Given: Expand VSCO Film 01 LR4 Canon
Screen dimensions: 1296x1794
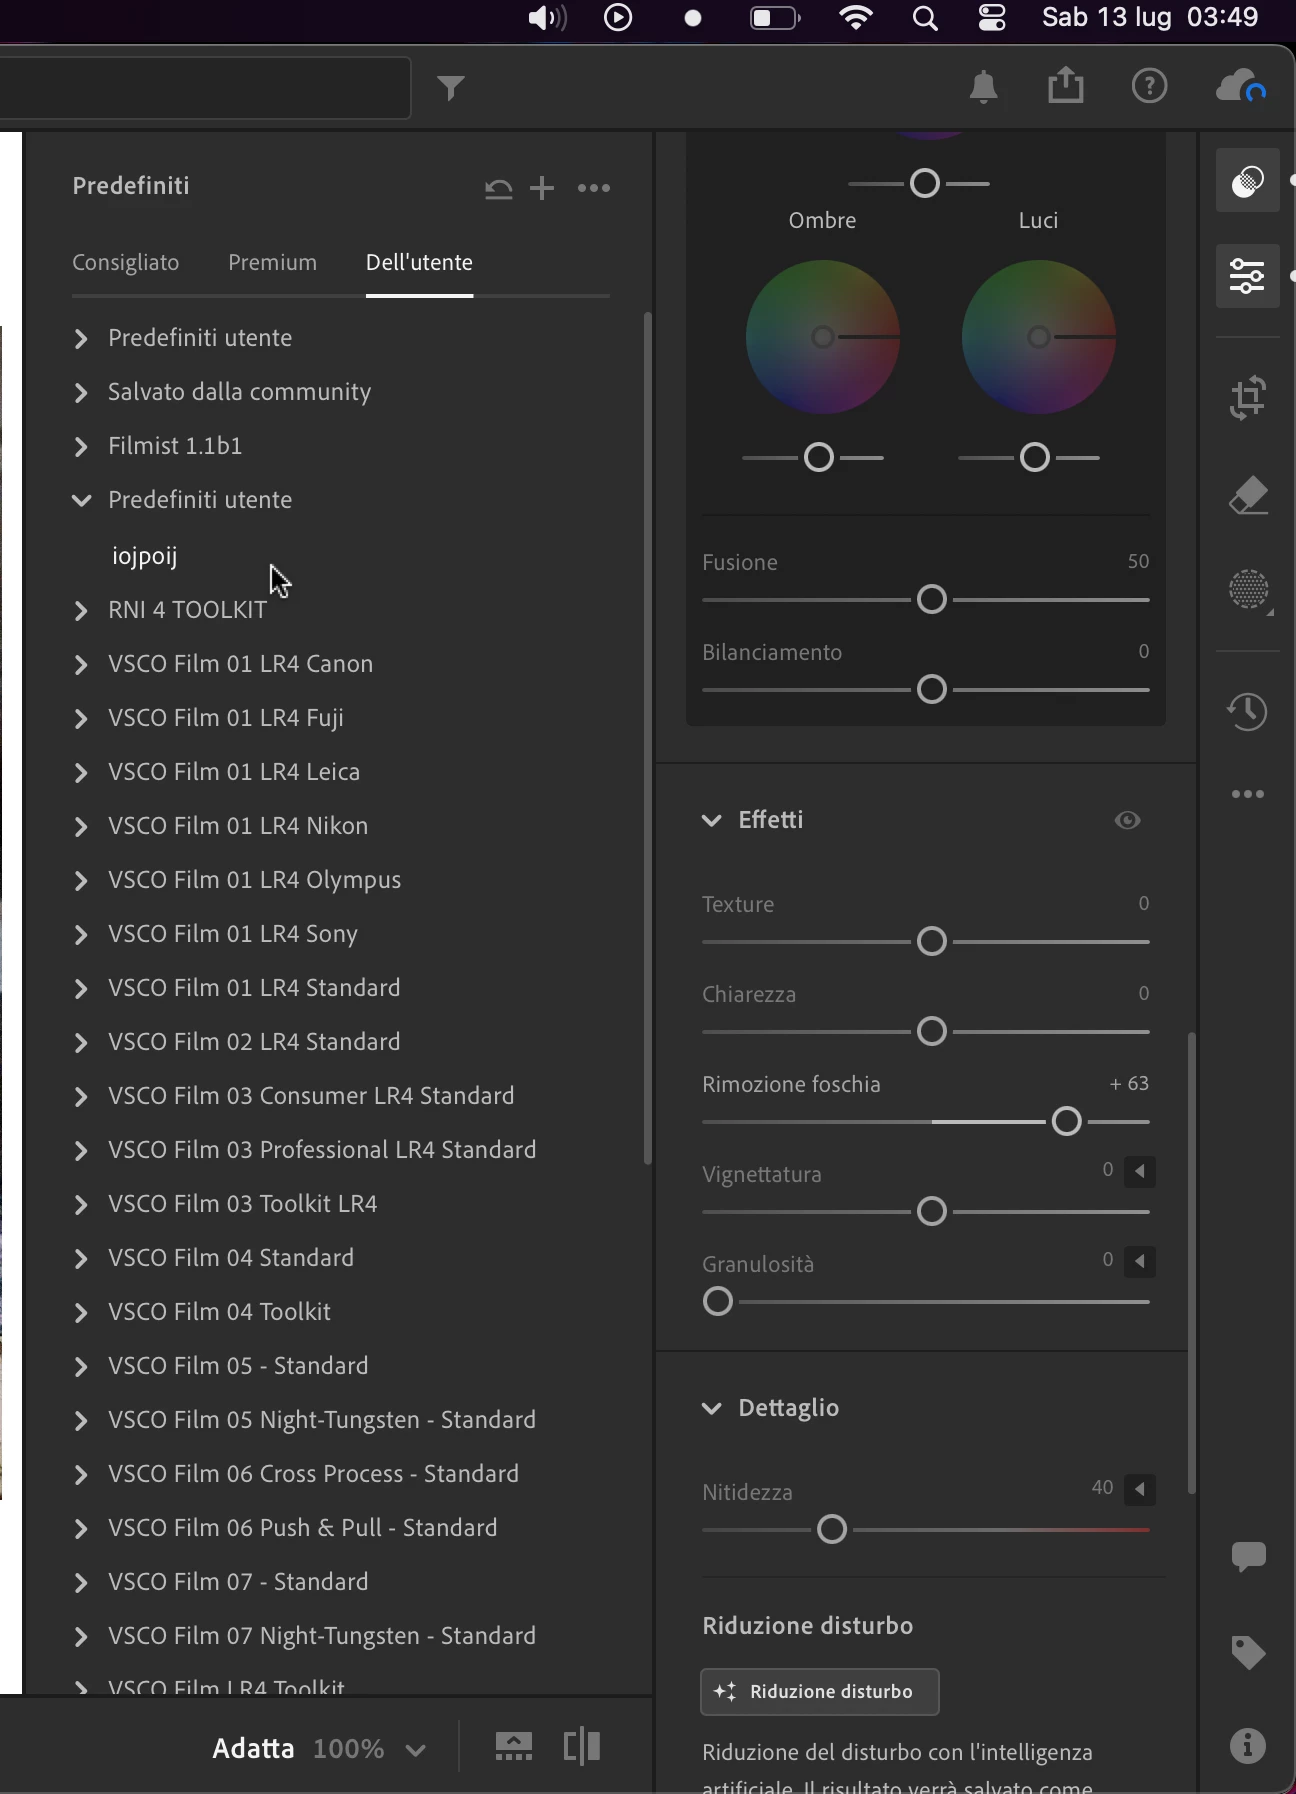Looking at the screenshot, I should 81,665.
